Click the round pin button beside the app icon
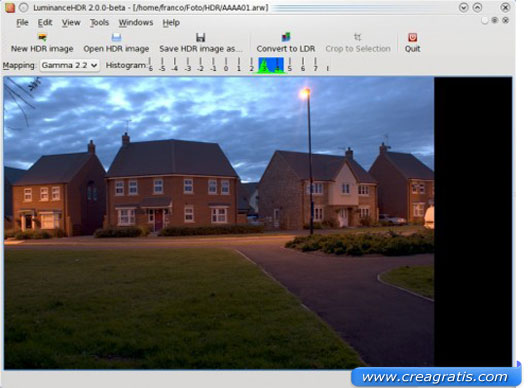 pyautogui.click(x=23, y=7)
